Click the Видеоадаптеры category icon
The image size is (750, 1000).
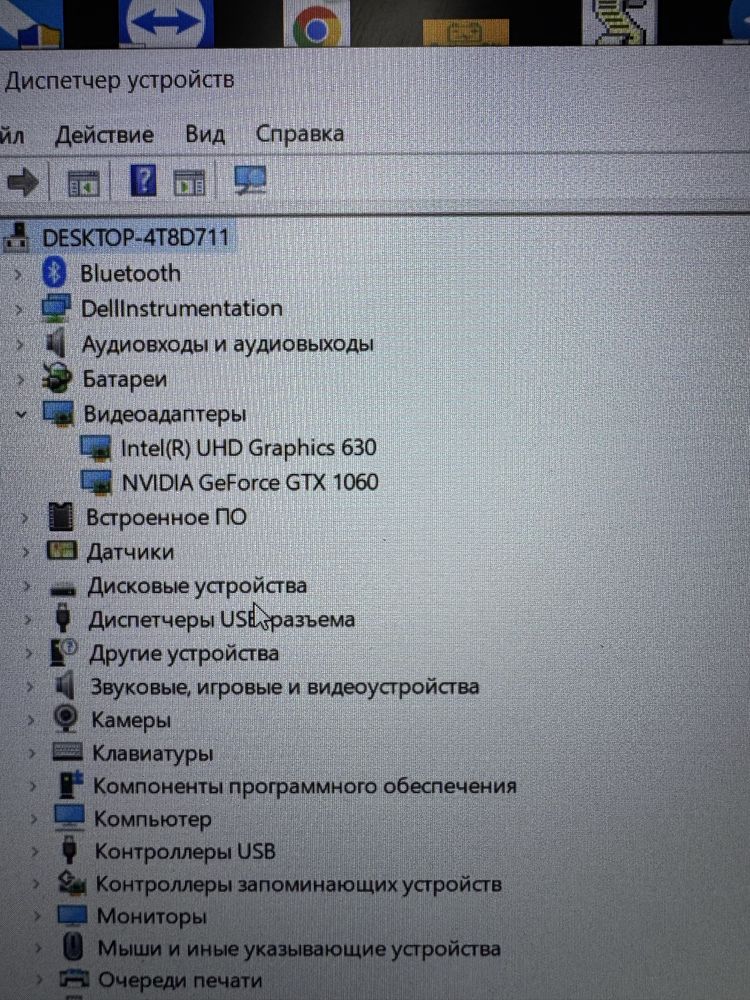pyautogui.click(x=58, y=413)
